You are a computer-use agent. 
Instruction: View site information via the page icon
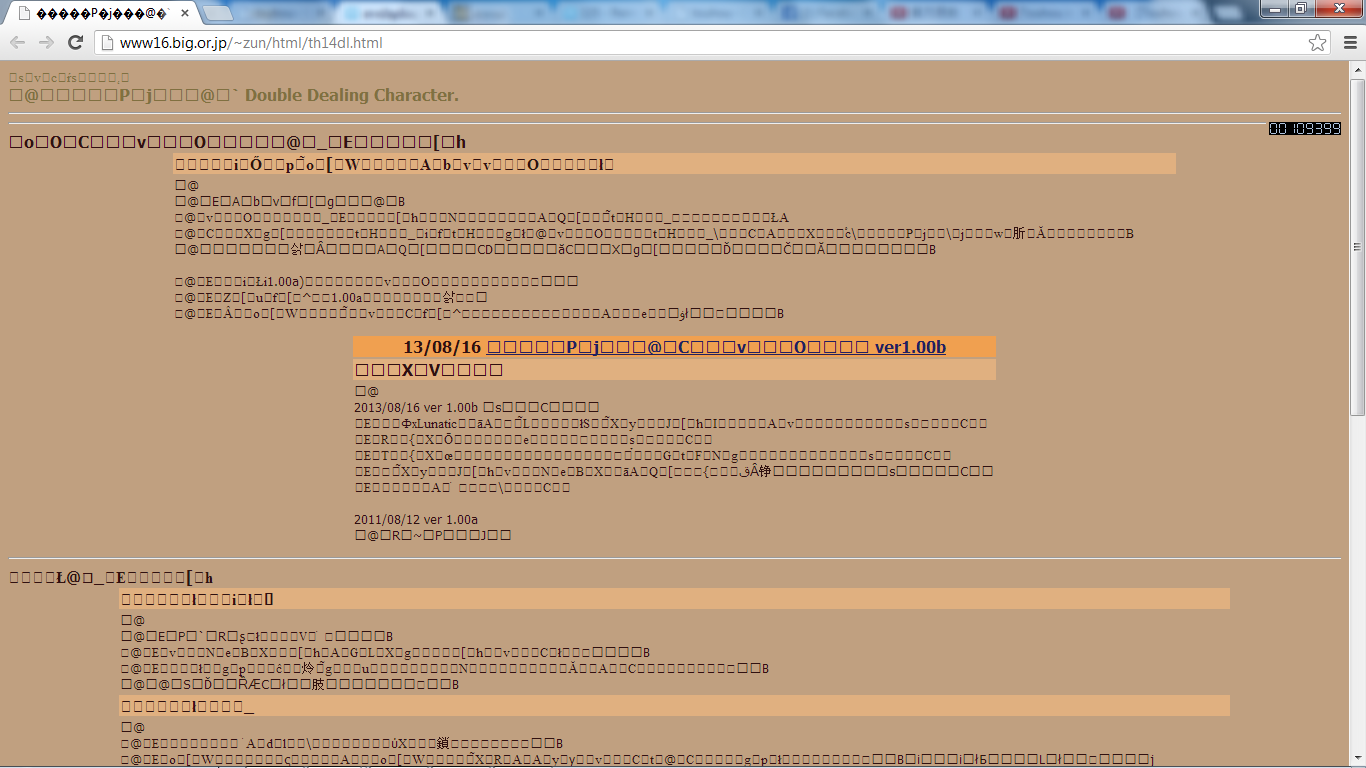(107, 42)
